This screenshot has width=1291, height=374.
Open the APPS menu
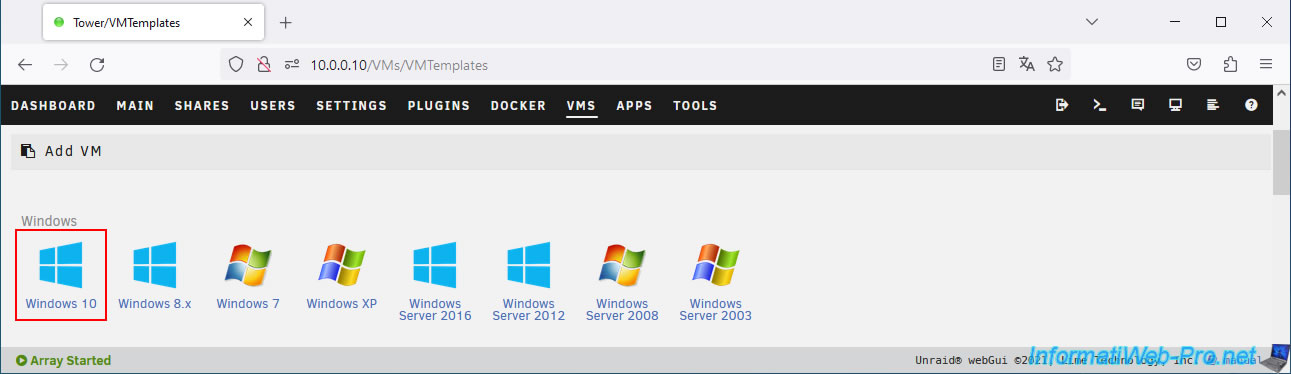[634, 105]
